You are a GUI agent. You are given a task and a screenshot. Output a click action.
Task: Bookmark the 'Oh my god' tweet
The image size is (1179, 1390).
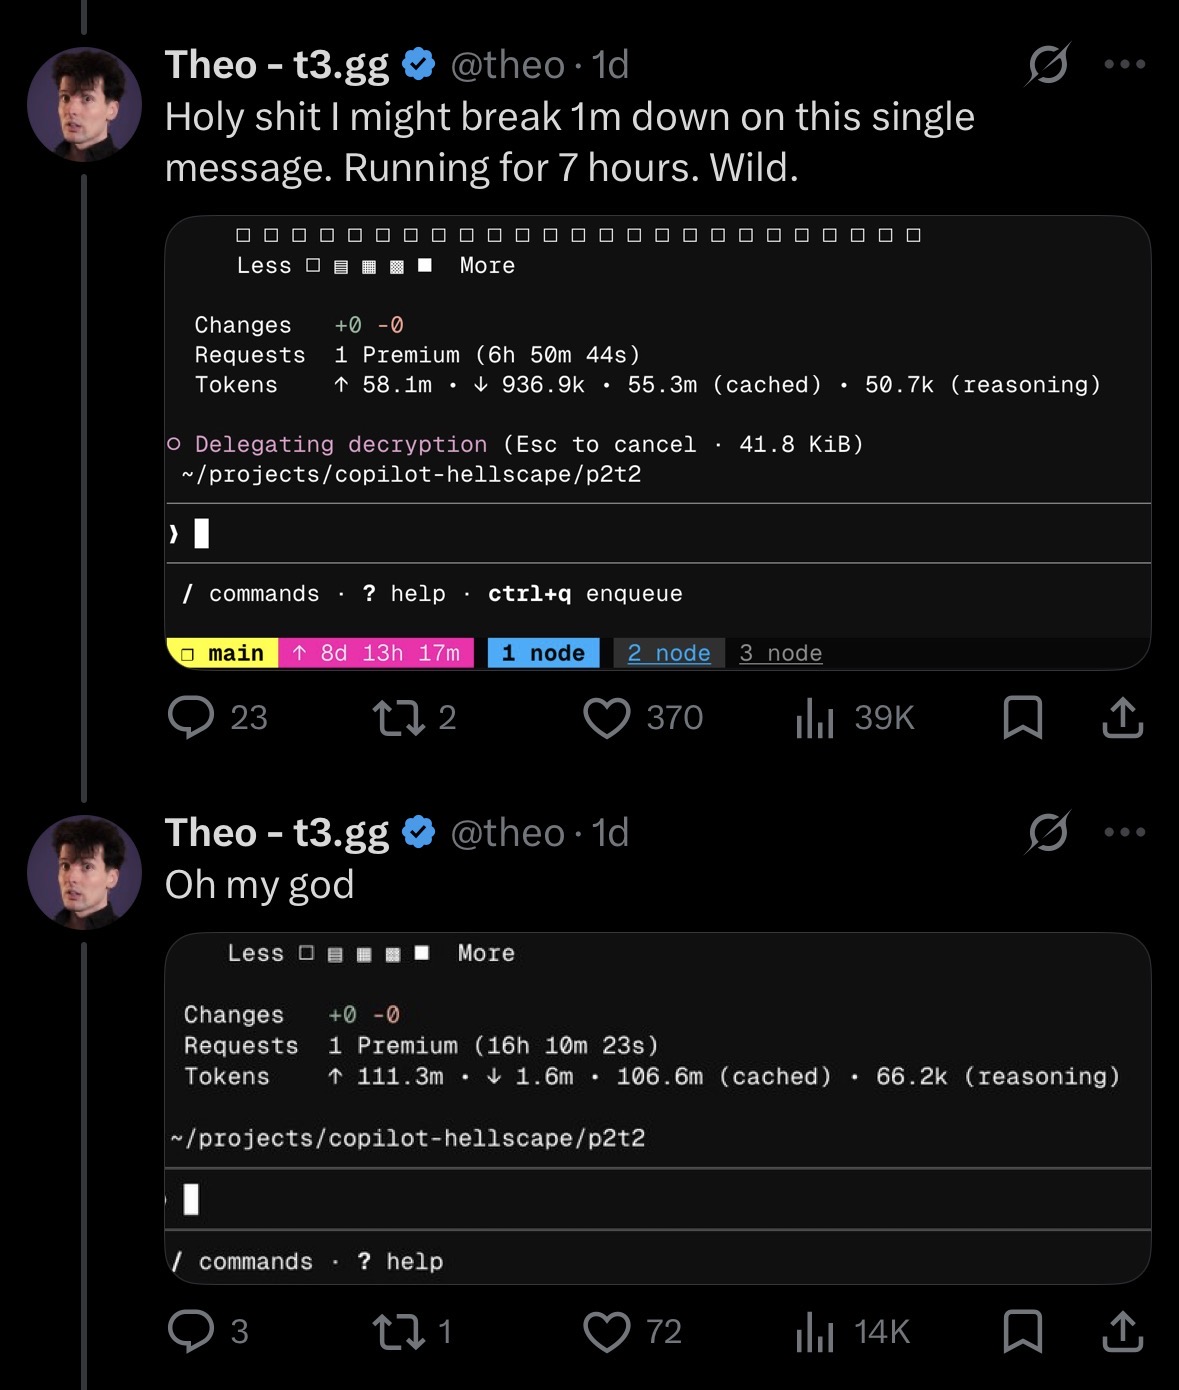[1023, 1331]
